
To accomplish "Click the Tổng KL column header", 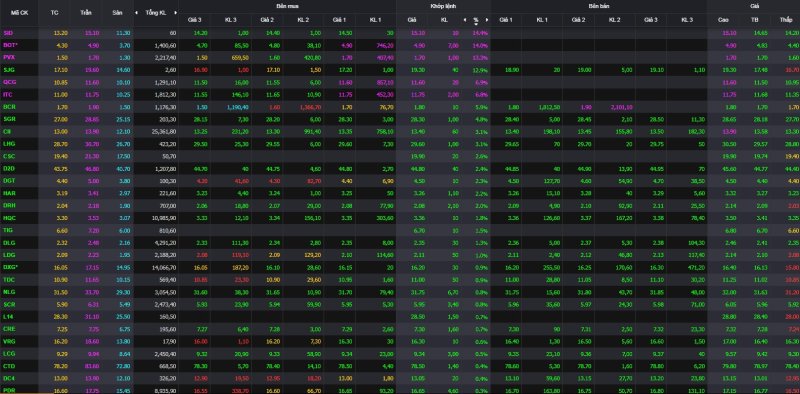I will tap(156, 13).
